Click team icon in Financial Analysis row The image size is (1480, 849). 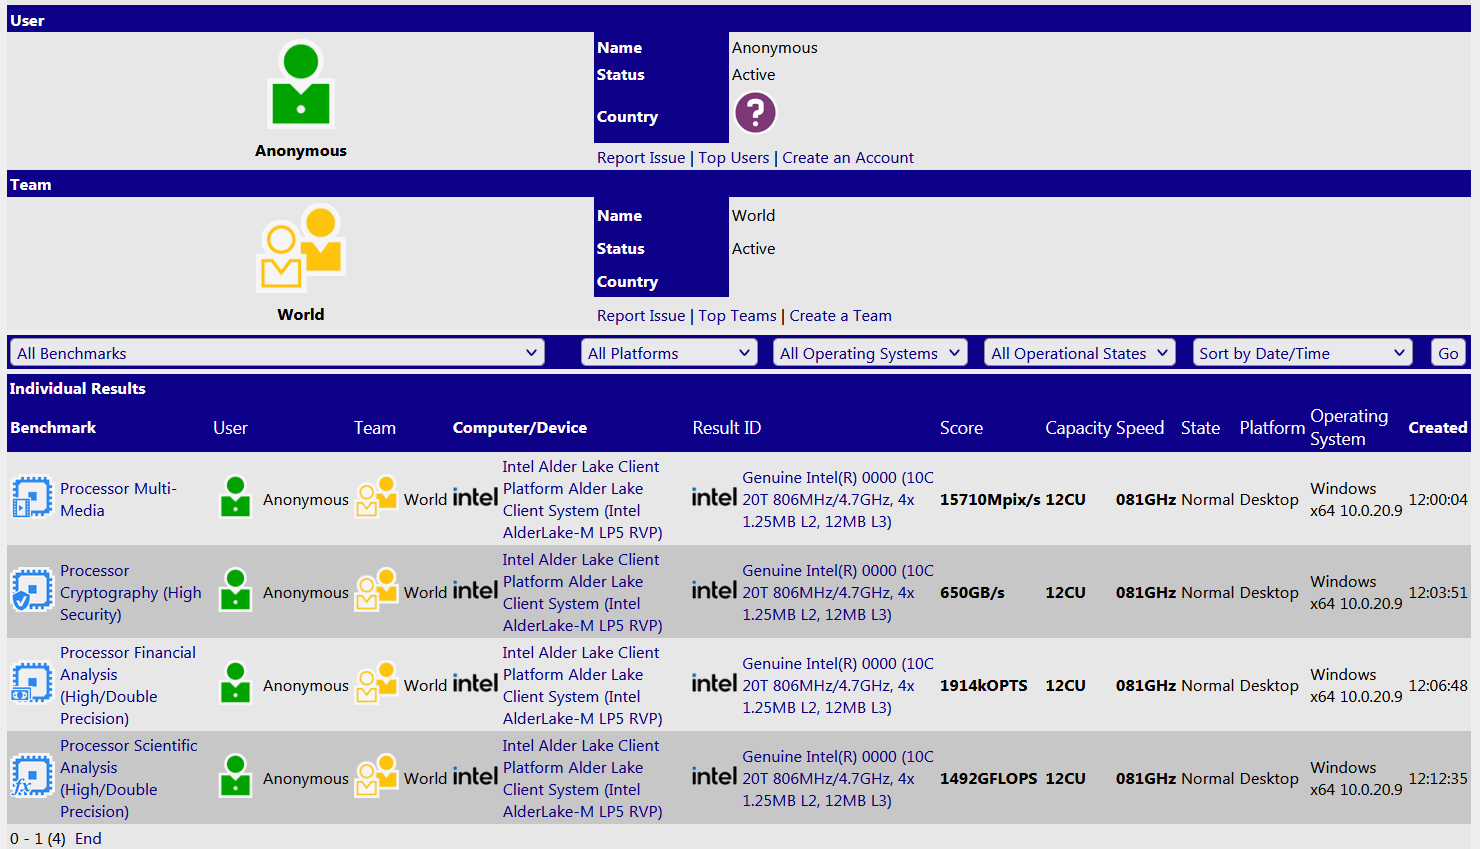377,683
